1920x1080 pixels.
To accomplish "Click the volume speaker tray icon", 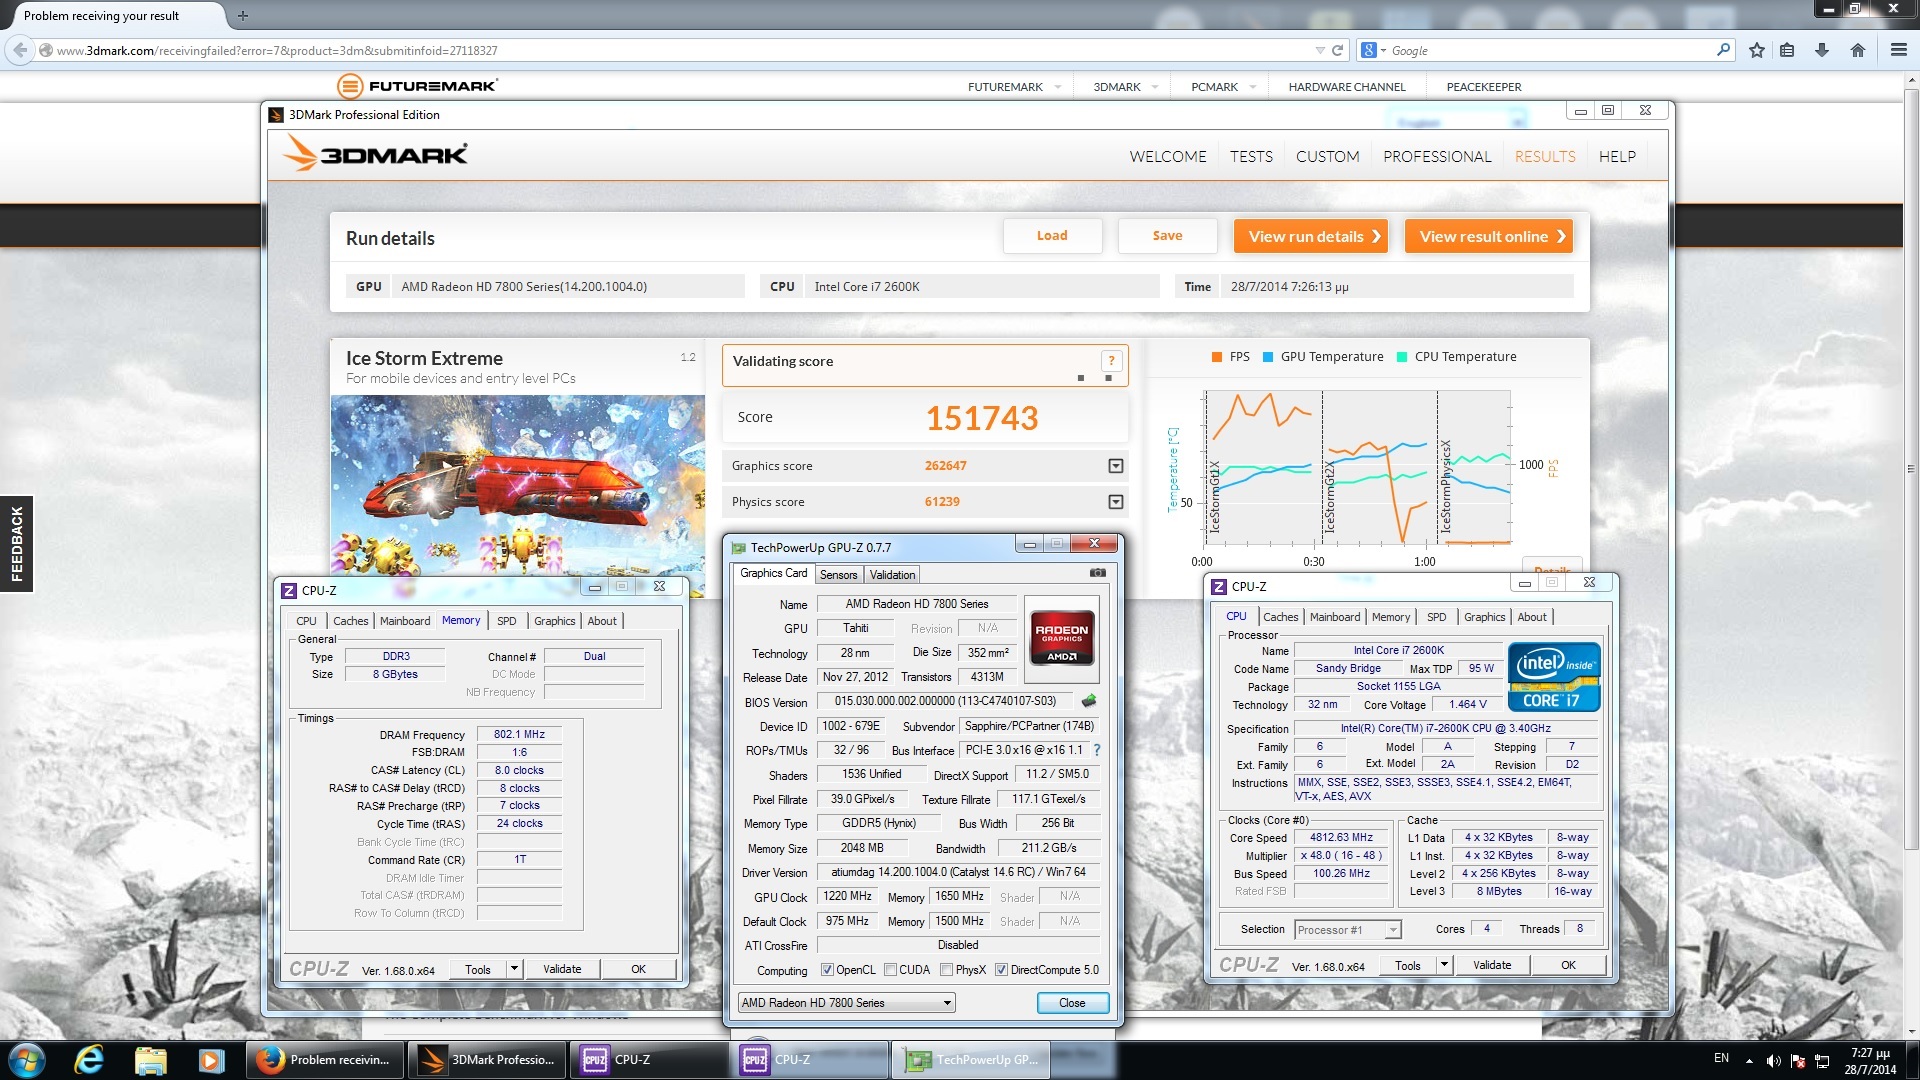I will pos(1773,1061).
